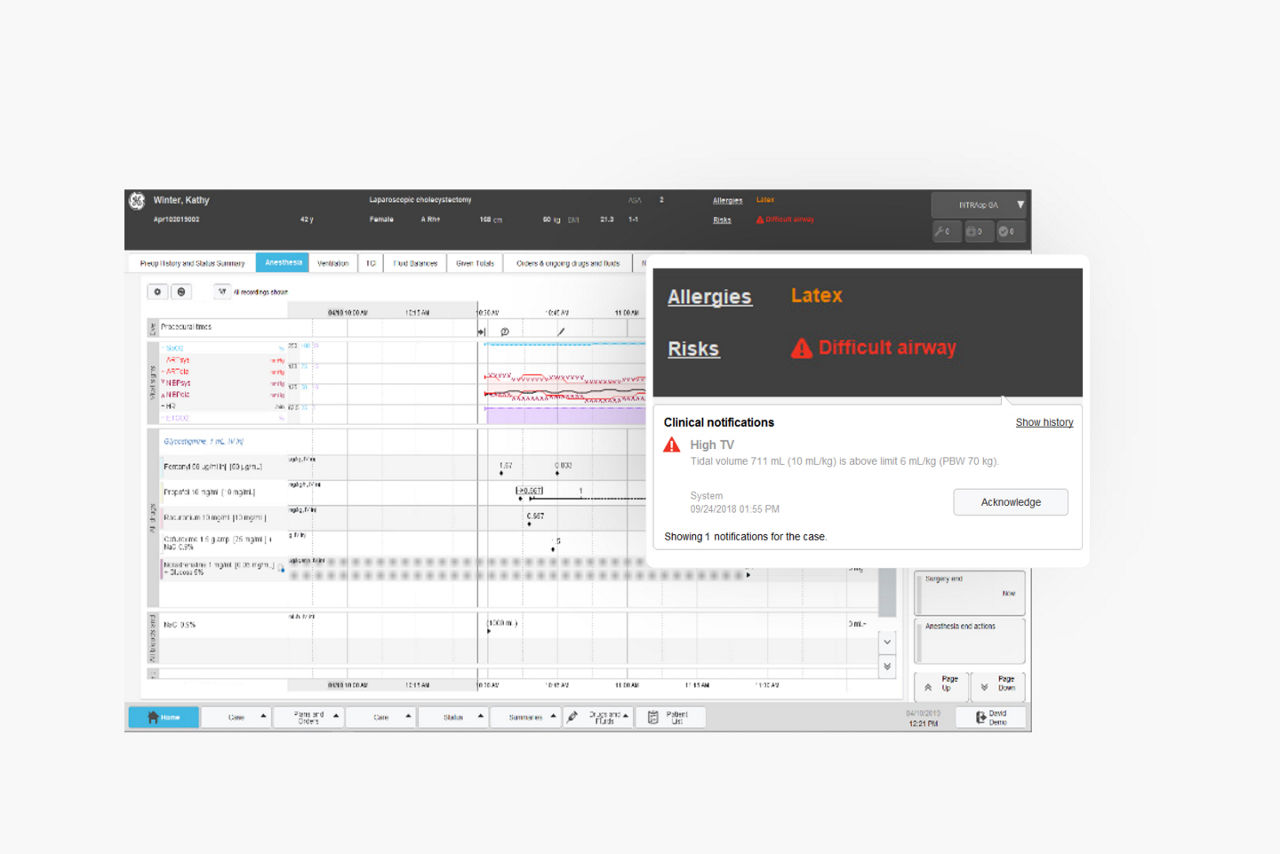This screenshot has width=1280, height=854.
Task: Click the wrench tool icon in the header
Action: coord(945,231)
